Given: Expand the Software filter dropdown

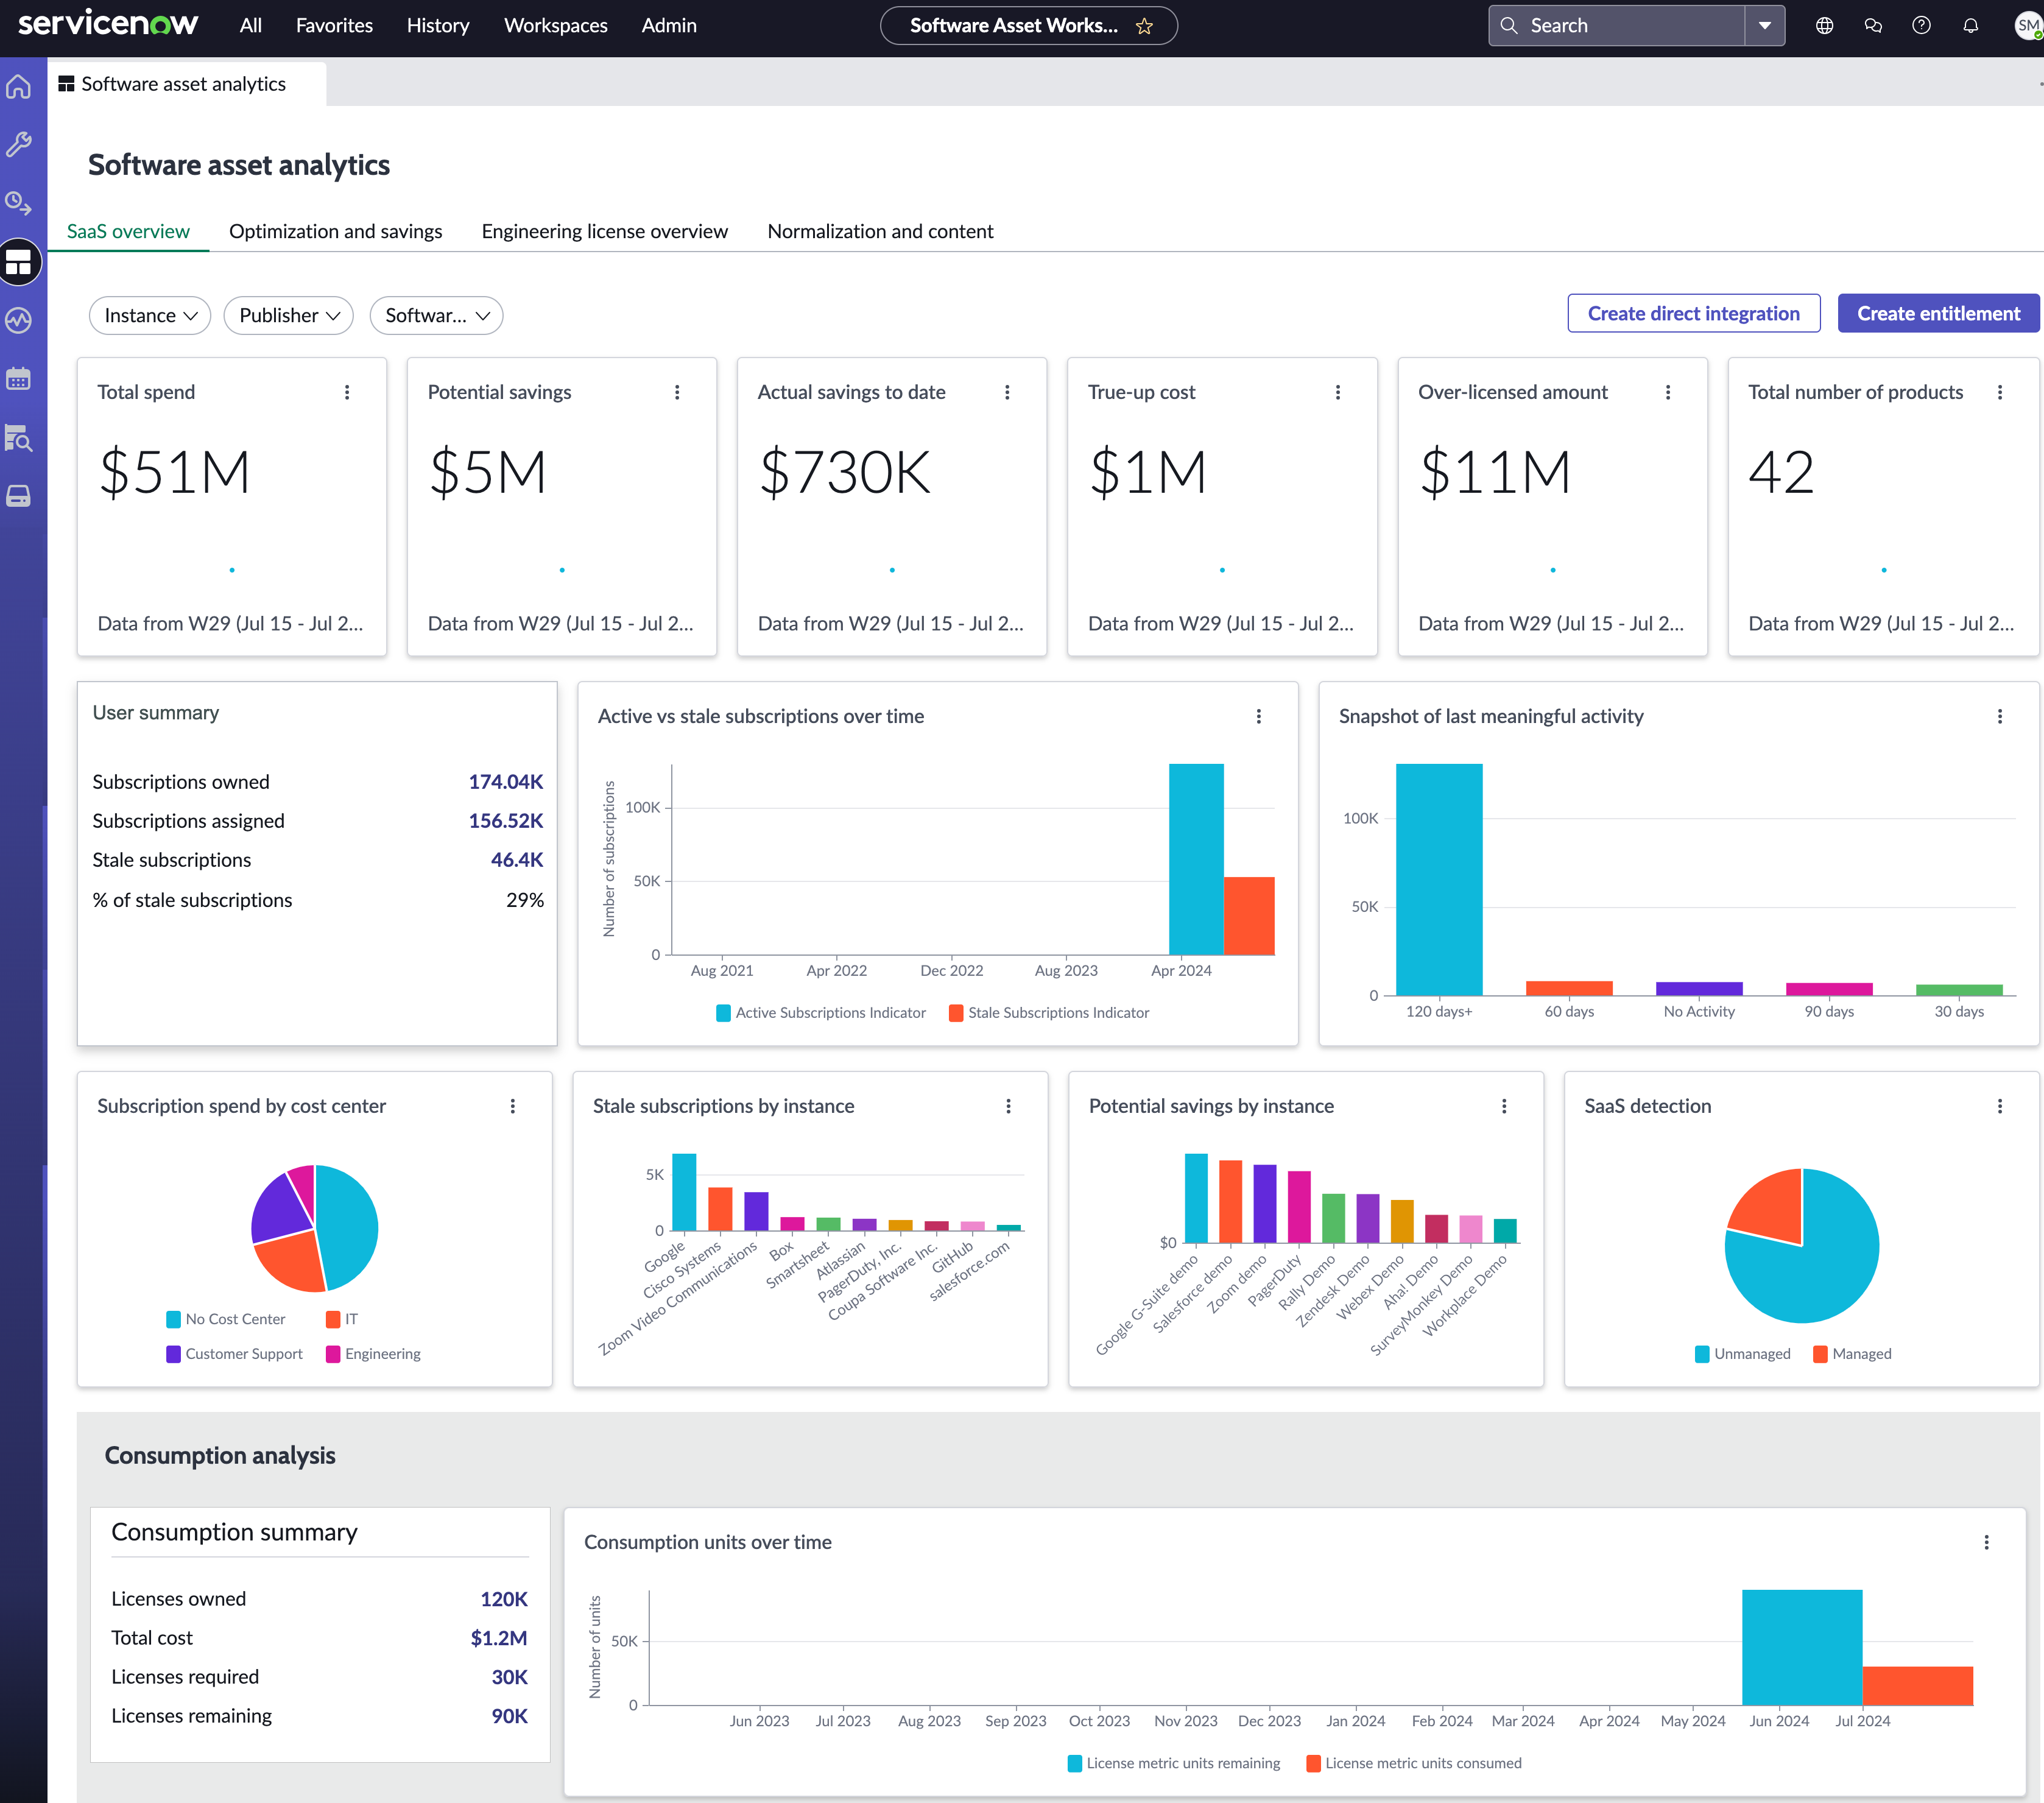Looking at the screenshot, I should pyautogui.click(x=436, y=315).
